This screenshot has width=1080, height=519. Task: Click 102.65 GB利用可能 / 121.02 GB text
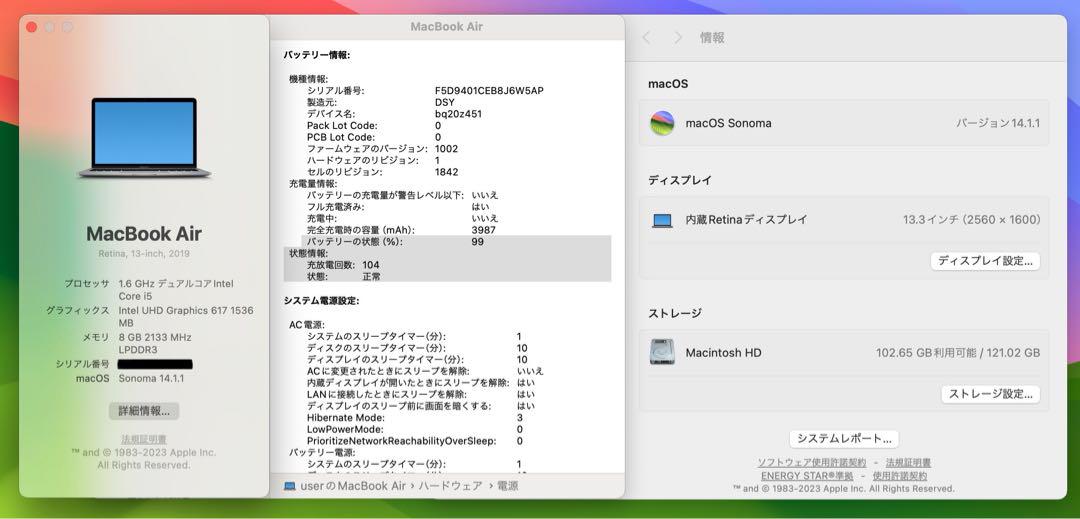point(958,353)
